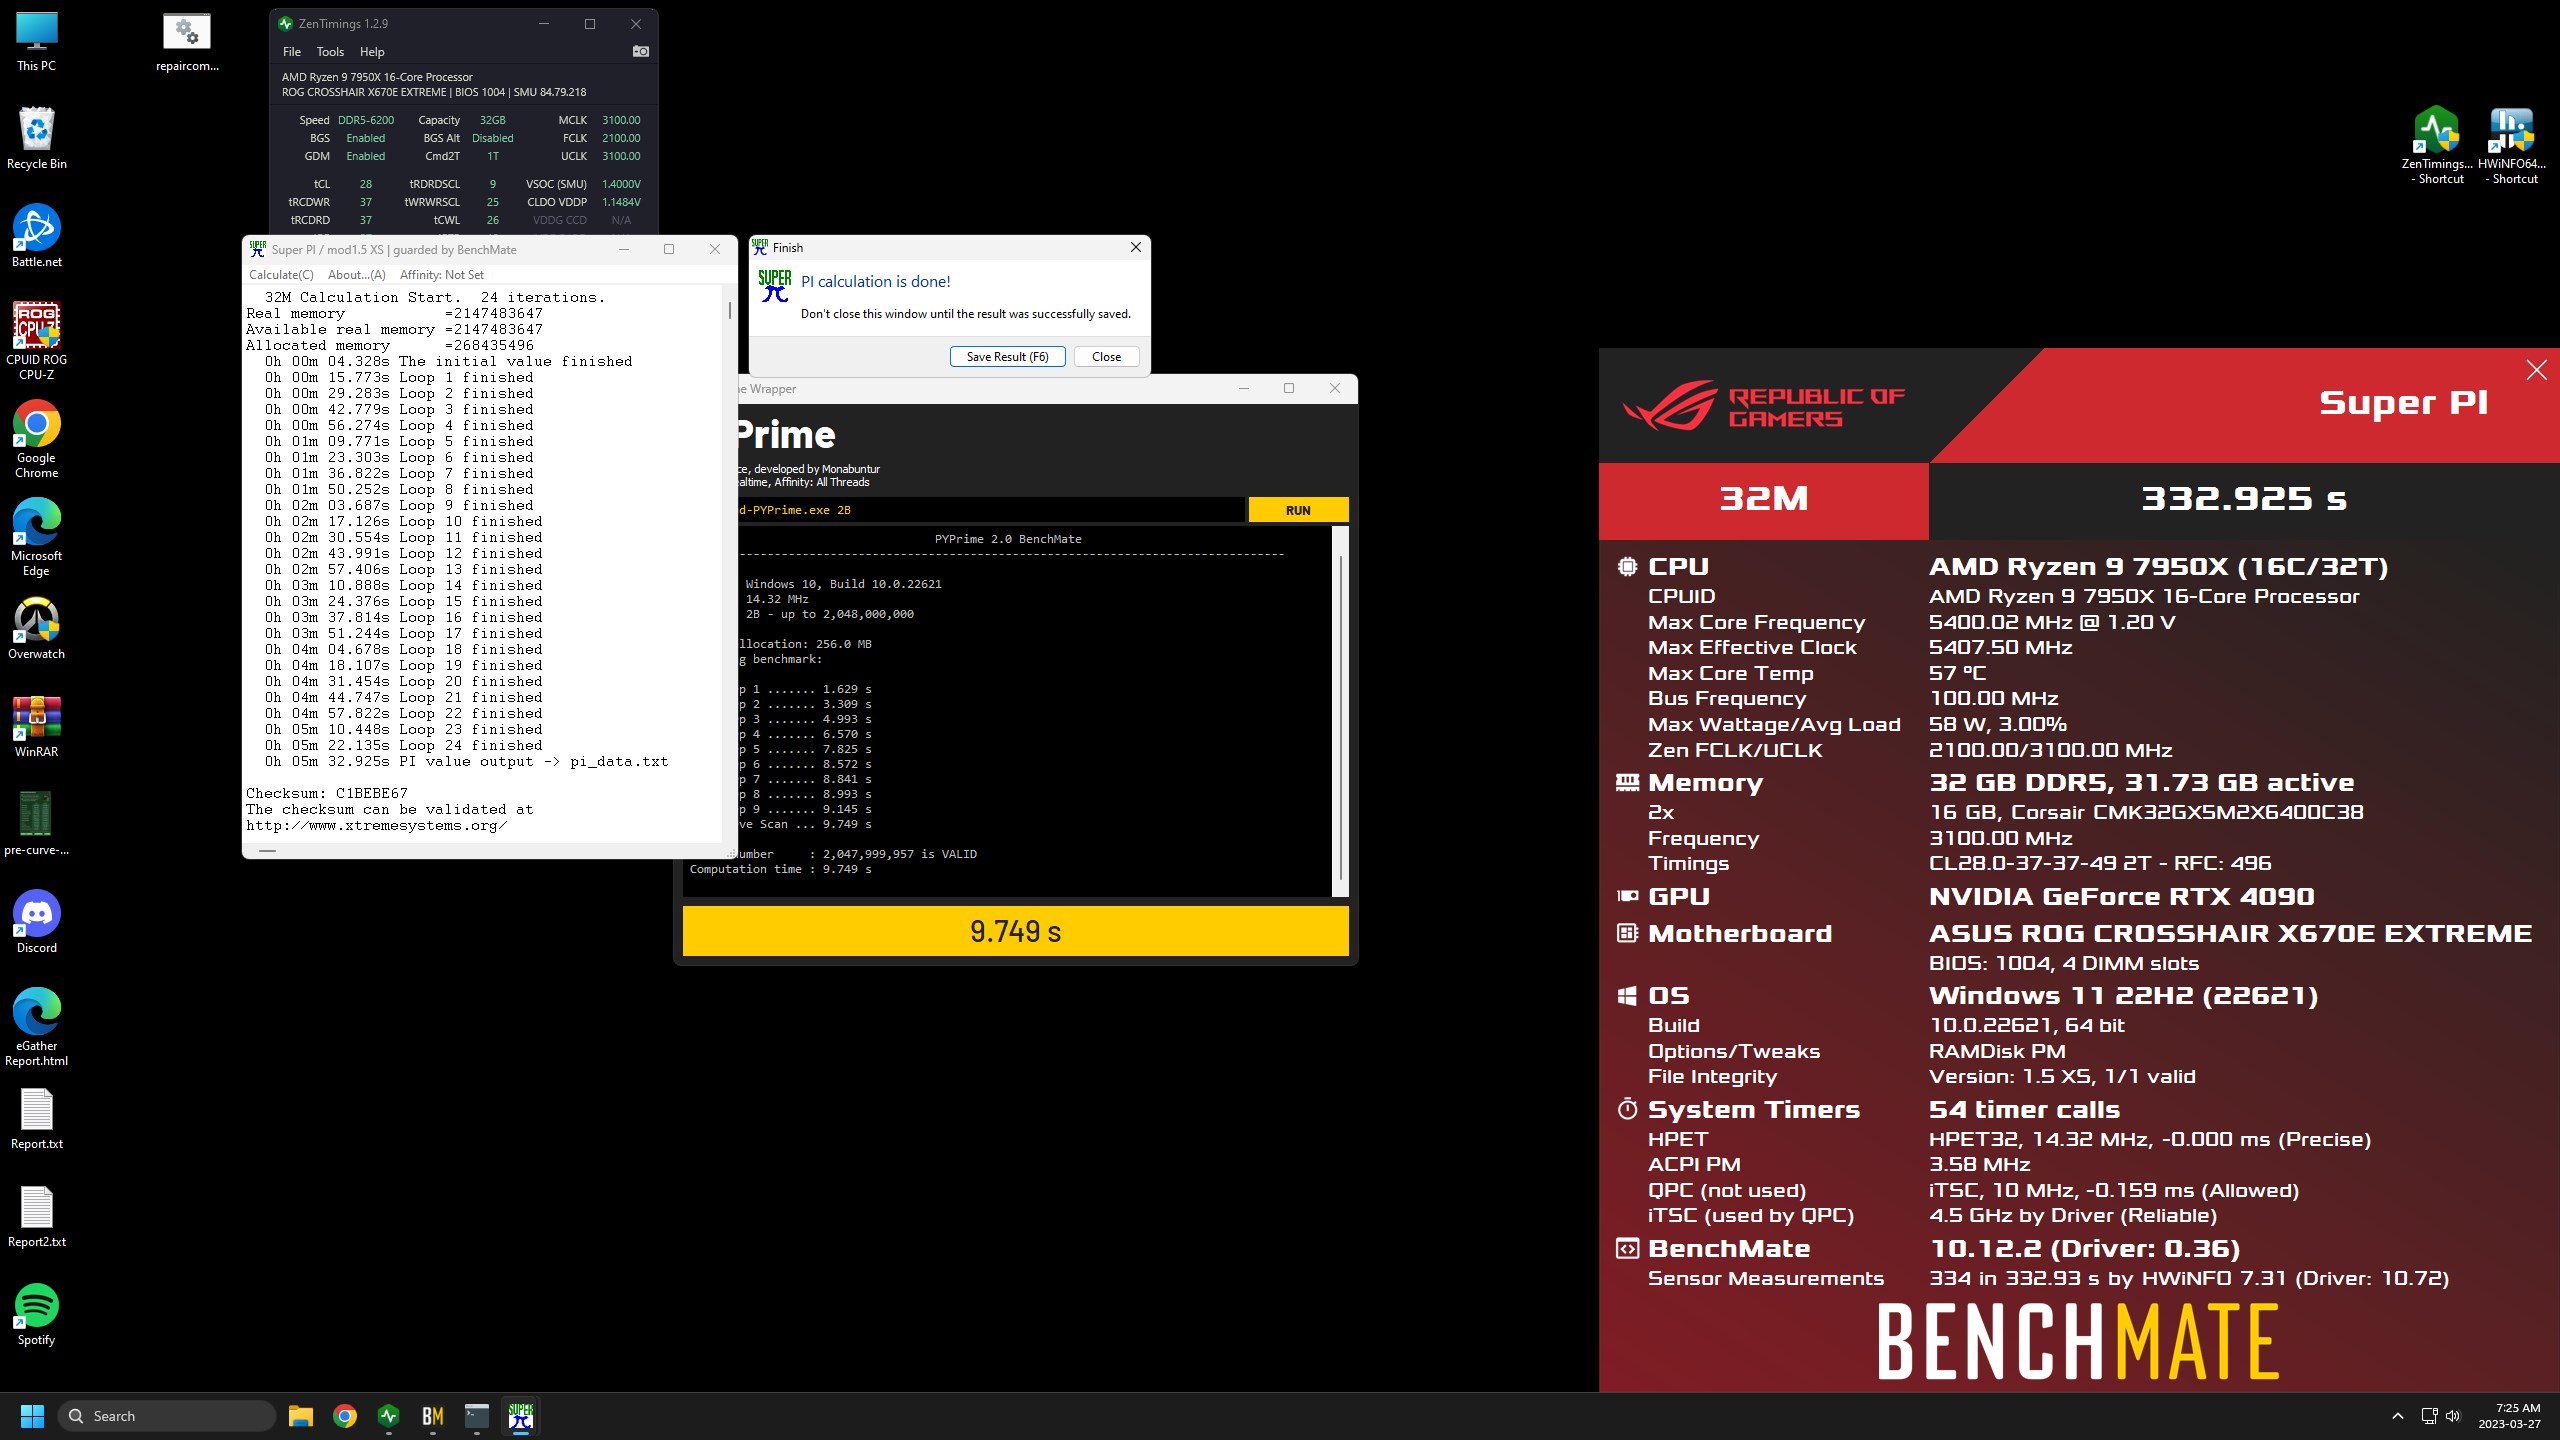2560x1440 pixels.
Task: Open the ZenTimings Help menu
Action: point(372,52)
